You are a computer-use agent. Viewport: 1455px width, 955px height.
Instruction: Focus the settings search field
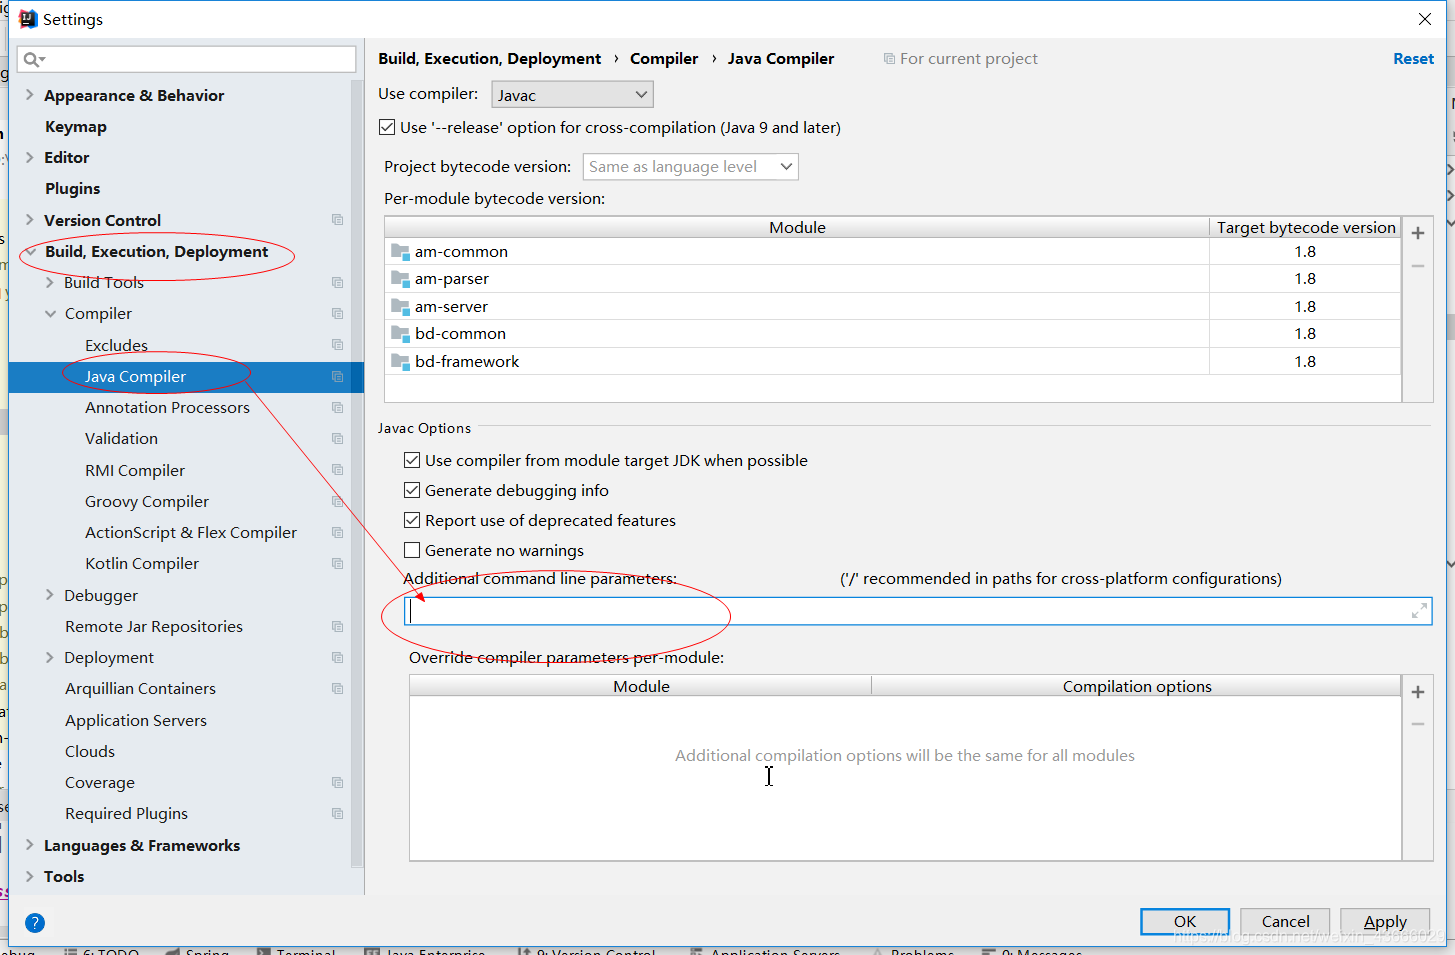click(x=187, y=59)
